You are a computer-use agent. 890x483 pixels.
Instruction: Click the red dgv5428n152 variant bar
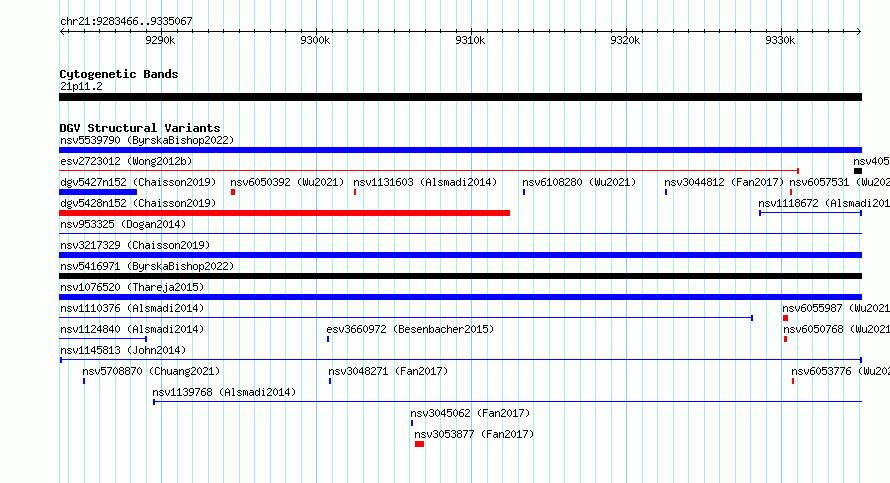pos(284,213)
